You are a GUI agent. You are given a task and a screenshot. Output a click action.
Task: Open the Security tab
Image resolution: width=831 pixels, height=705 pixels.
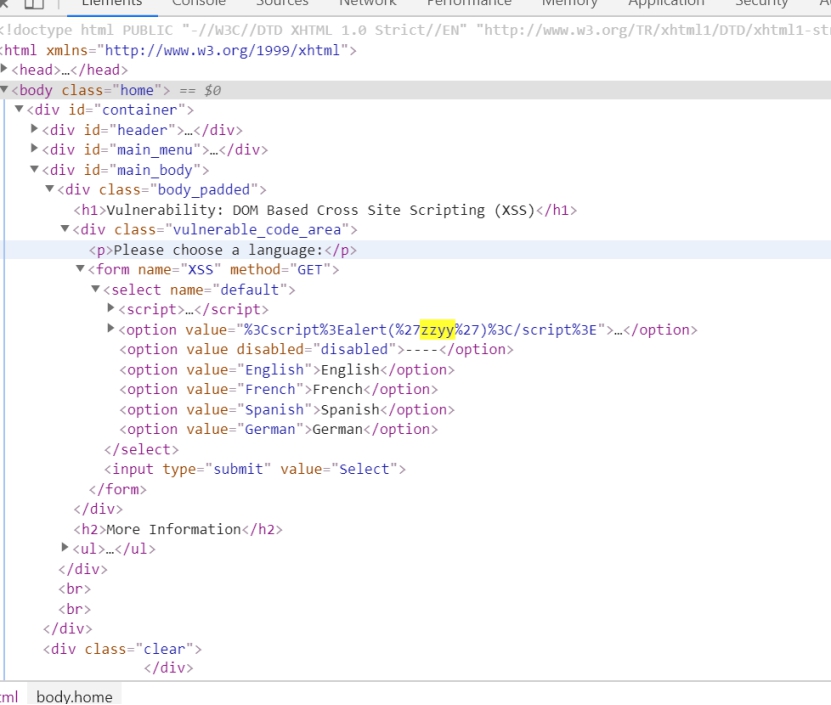tap(762, 3)
